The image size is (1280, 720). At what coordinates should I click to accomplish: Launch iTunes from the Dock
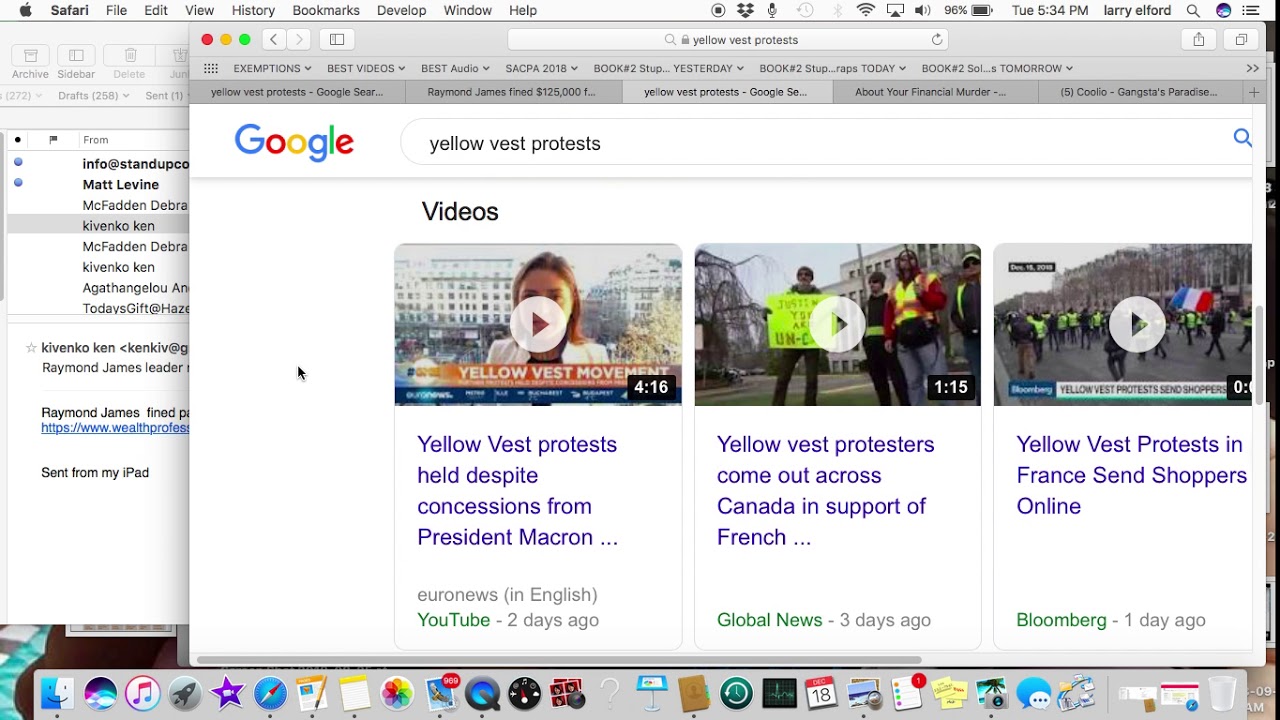[x=143, y=693]
